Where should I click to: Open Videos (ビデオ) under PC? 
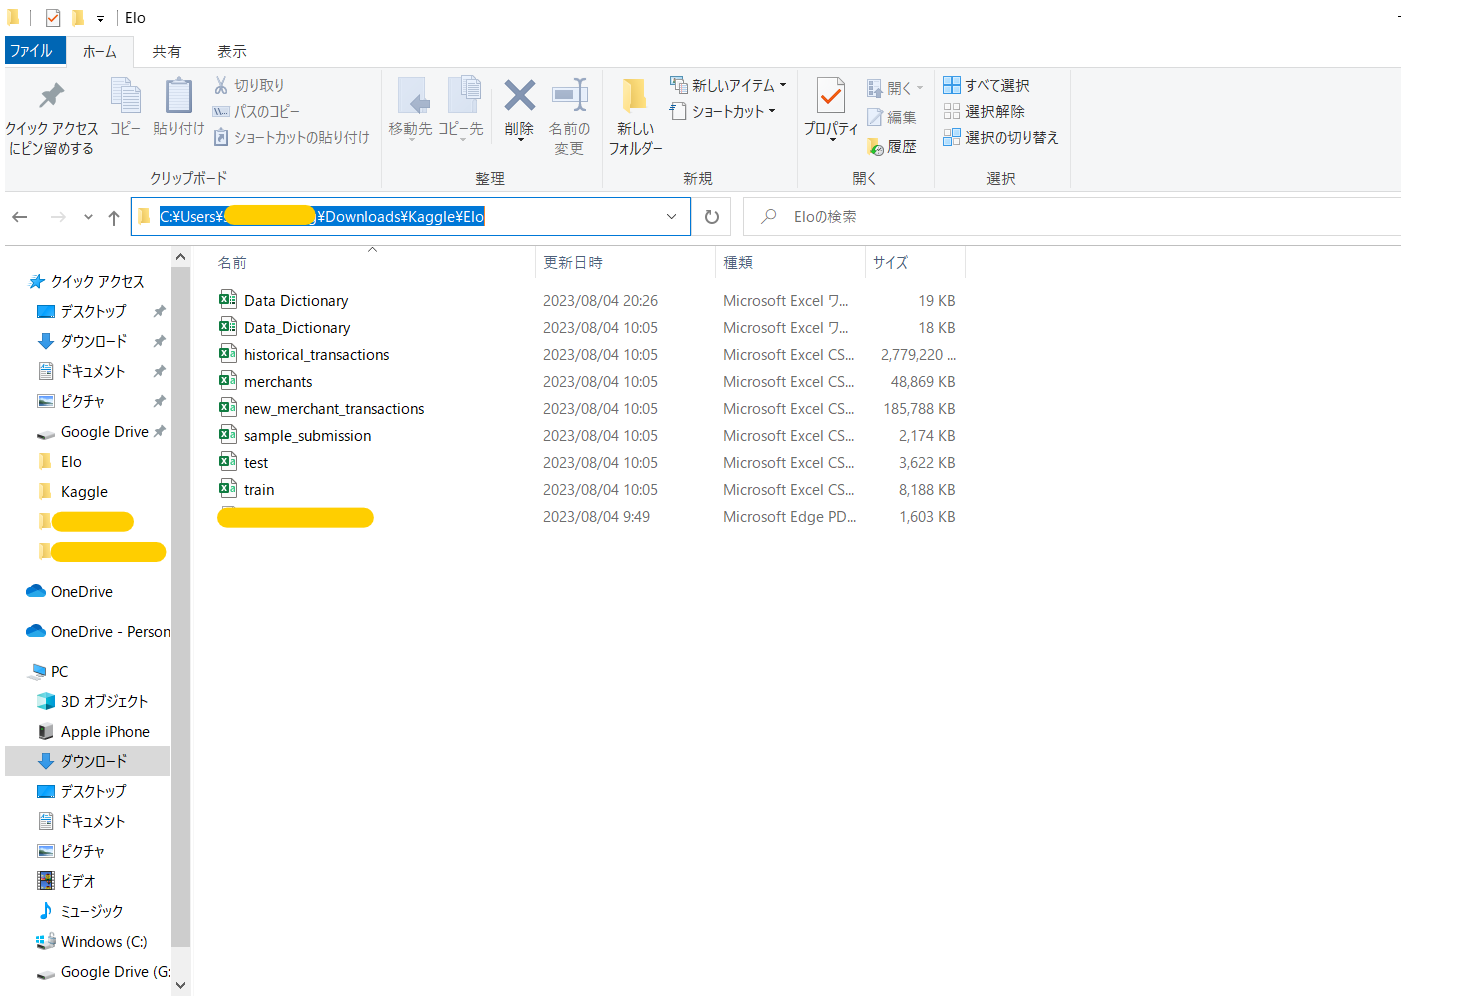pos(78,882)
